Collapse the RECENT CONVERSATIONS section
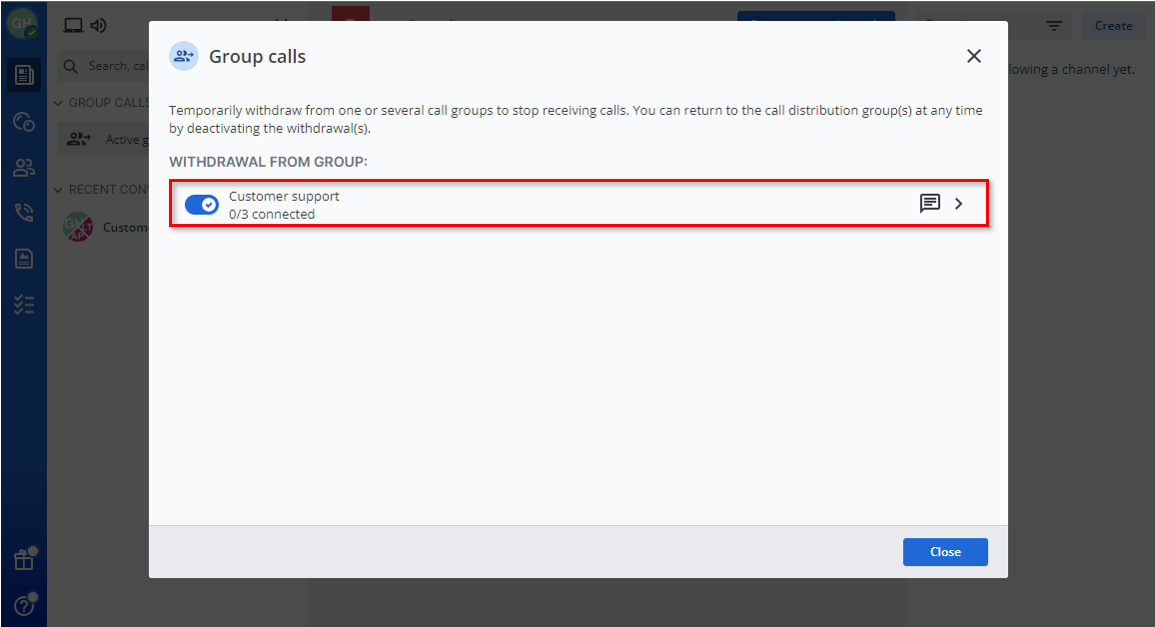Image resolution: width=1155 pixels, height=627 pixels. pyautogui.click(x=59, y=190)
